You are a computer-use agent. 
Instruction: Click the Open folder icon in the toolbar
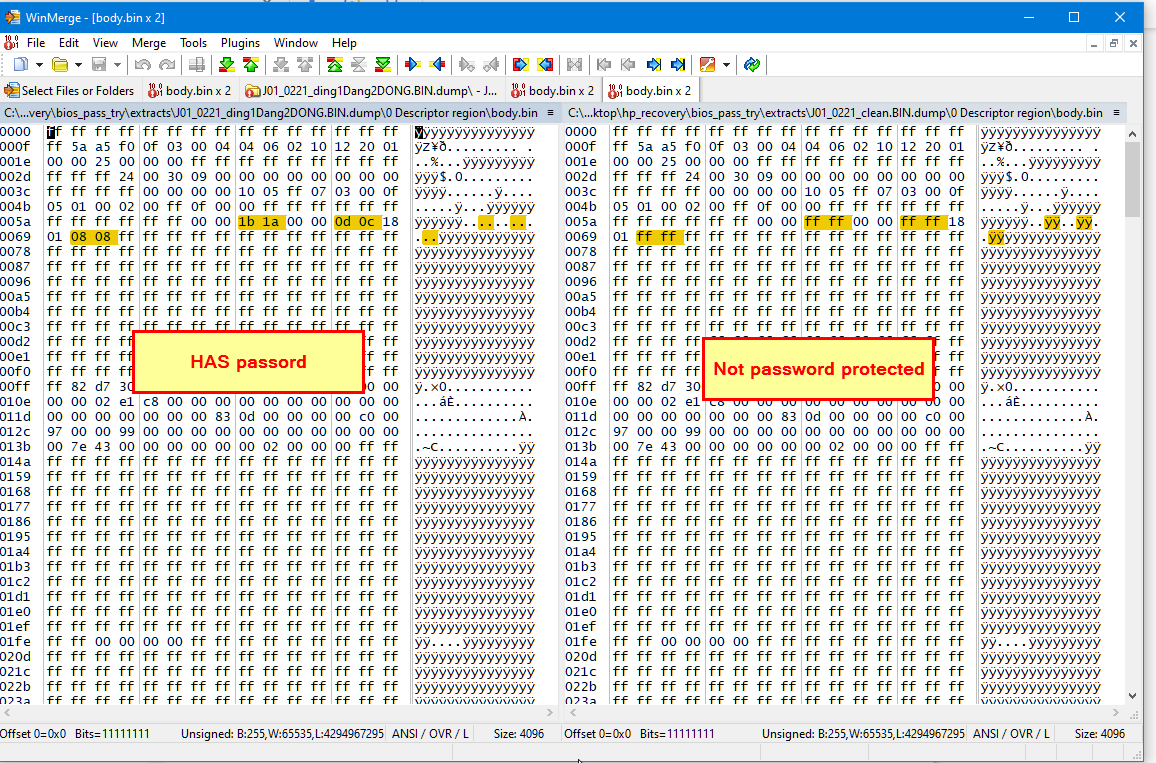point(60,65)
